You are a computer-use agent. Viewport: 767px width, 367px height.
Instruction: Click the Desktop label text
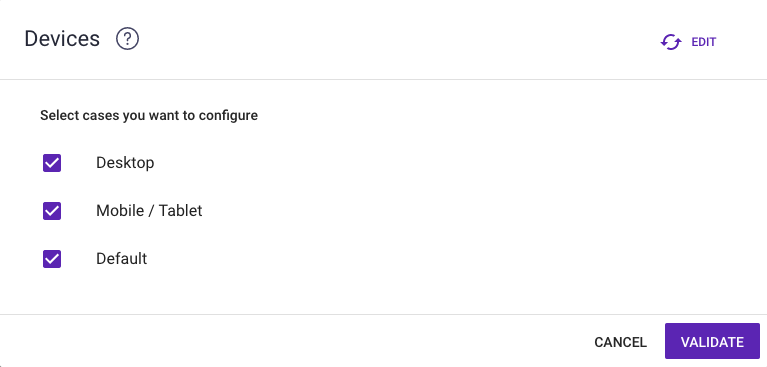[x=125, y=162]
